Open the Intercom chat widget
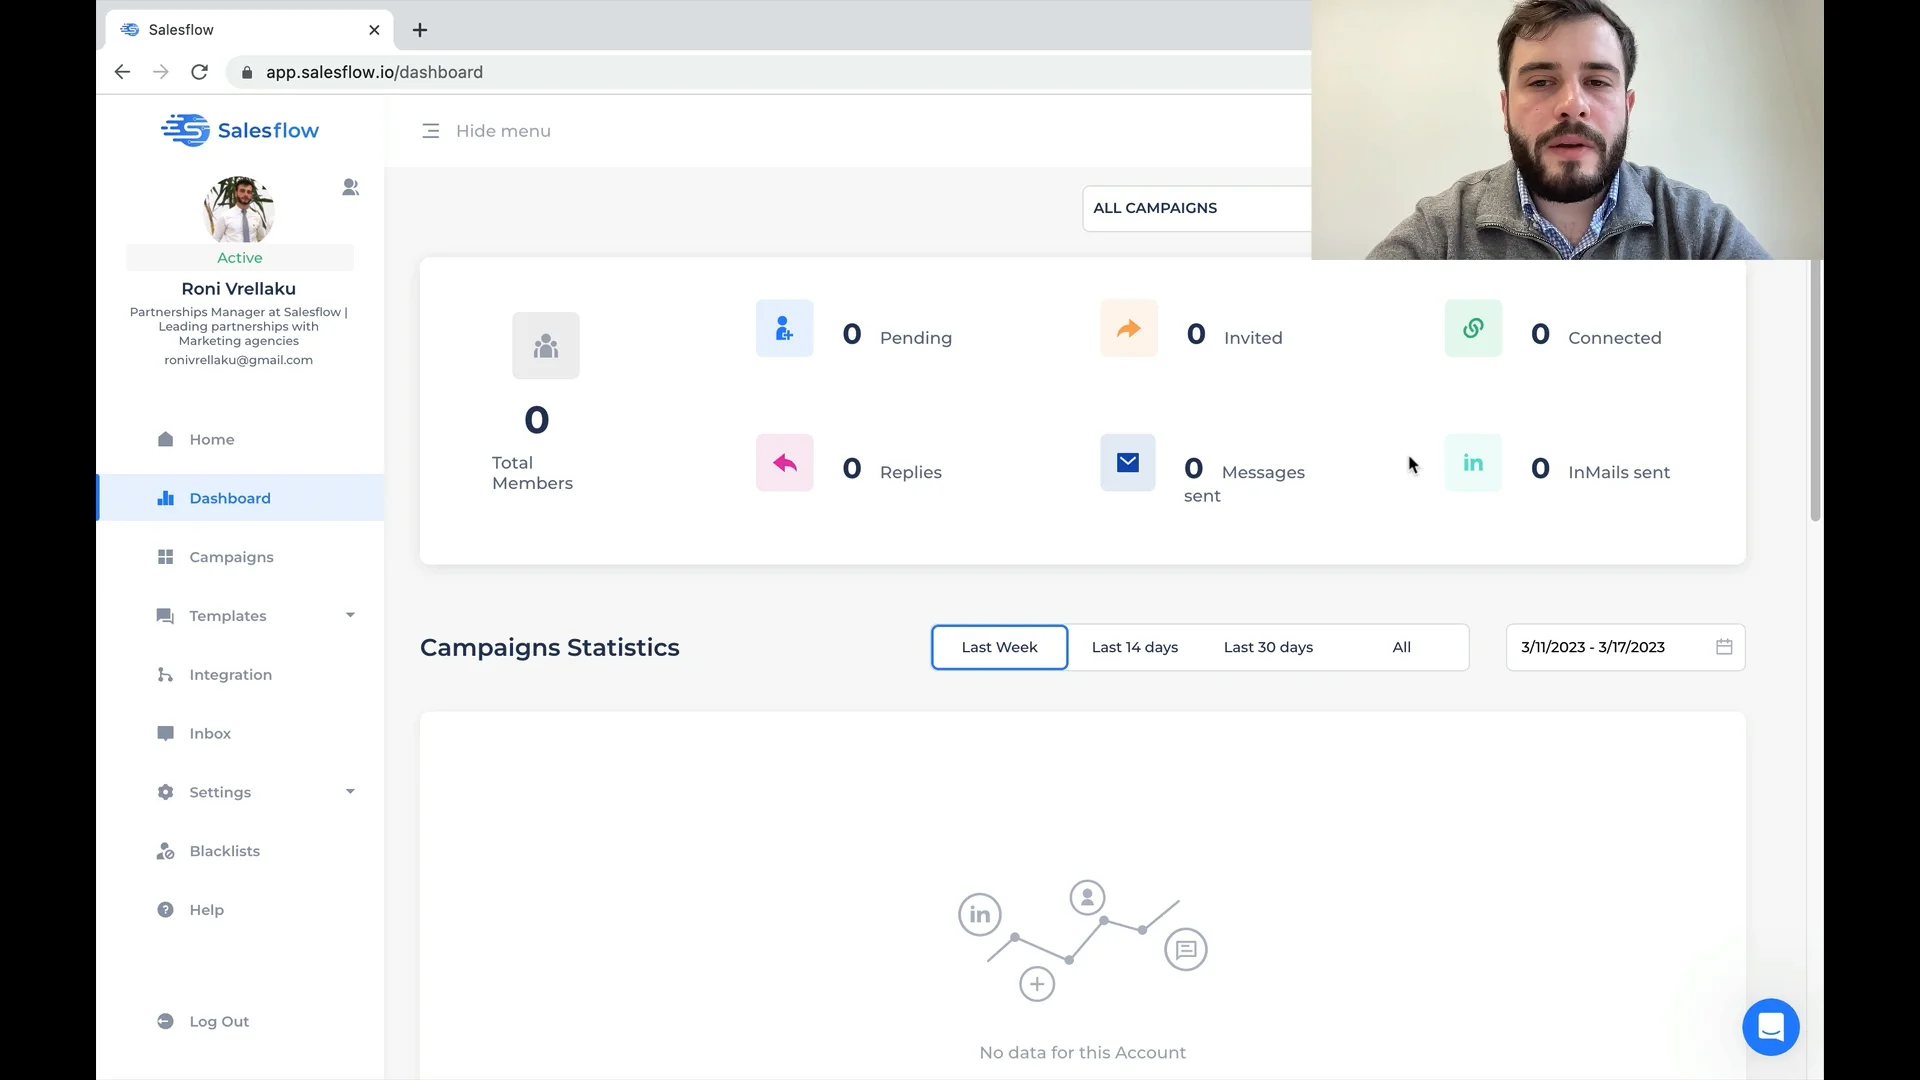The width and height of the screenshot is (1920, 1080). coord(1770,1027)
